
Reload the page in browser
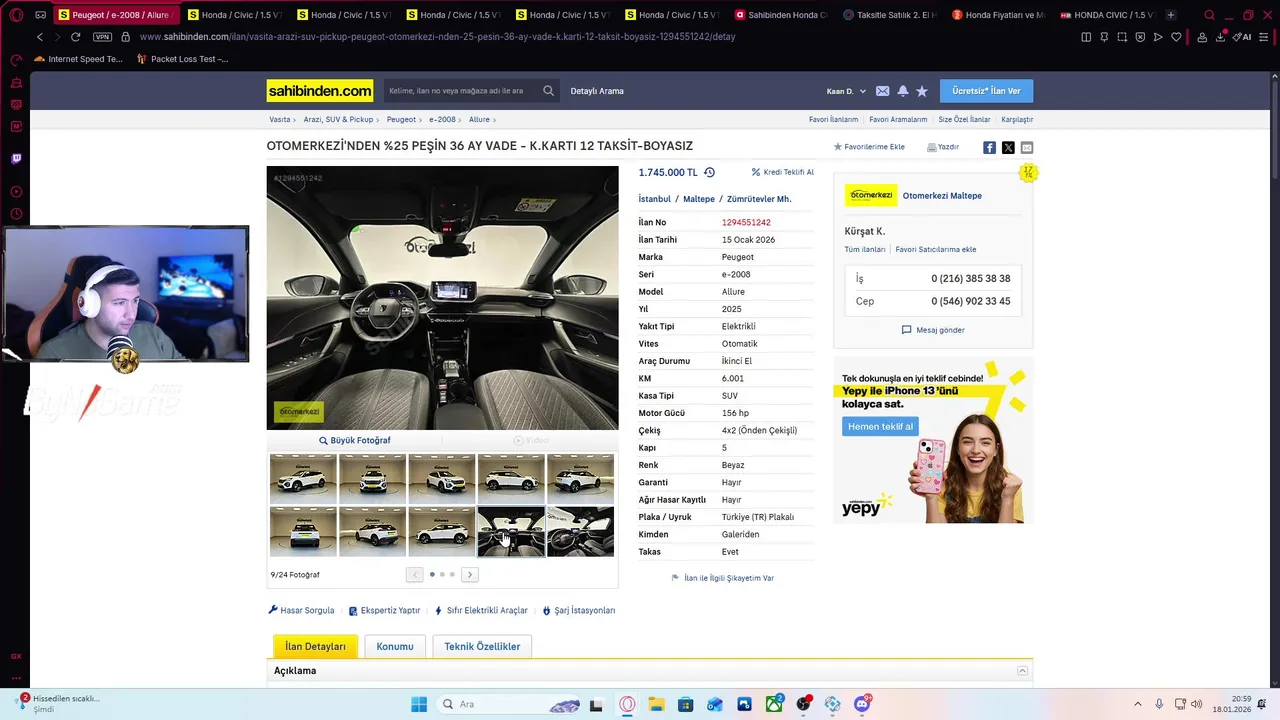point(75,37)
